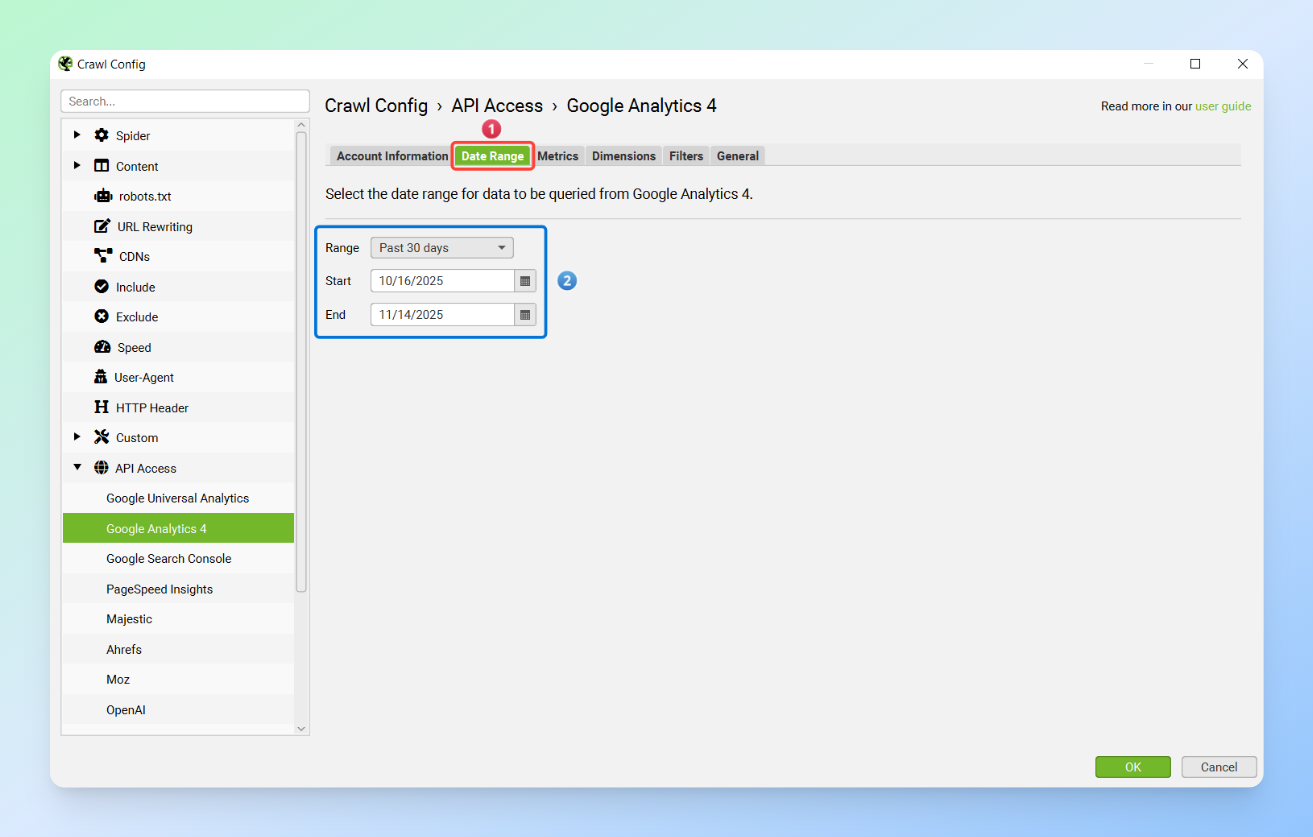Open the End date calendar picker
Screen dimensions: 1313x837
click(525, 315)
